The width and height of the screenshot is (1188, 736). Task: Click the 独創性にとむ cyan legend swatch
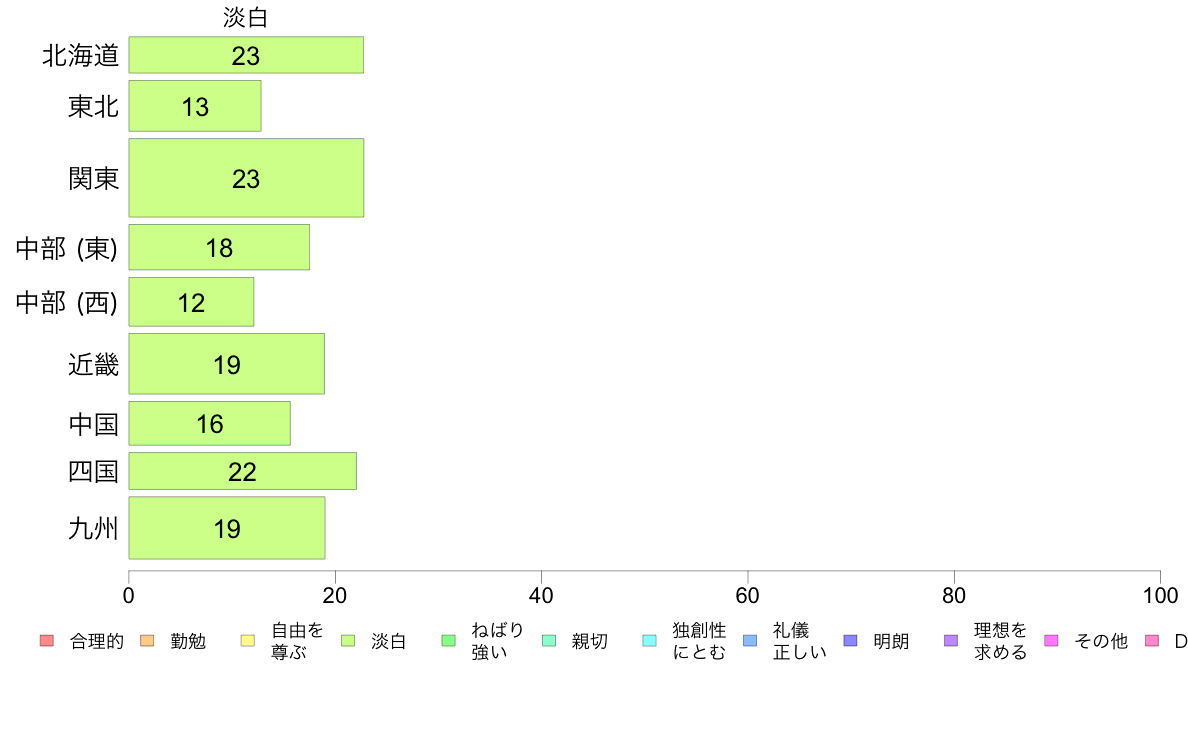pyautogui.click(x=649, y=640)
